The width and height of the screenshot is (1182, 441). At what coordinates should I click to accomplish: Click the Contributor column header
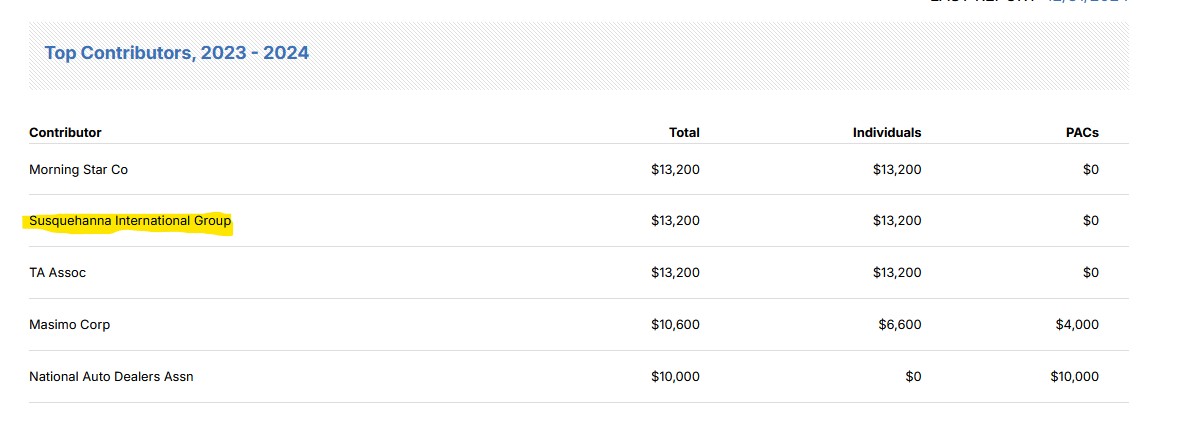(x=65, y=132)
